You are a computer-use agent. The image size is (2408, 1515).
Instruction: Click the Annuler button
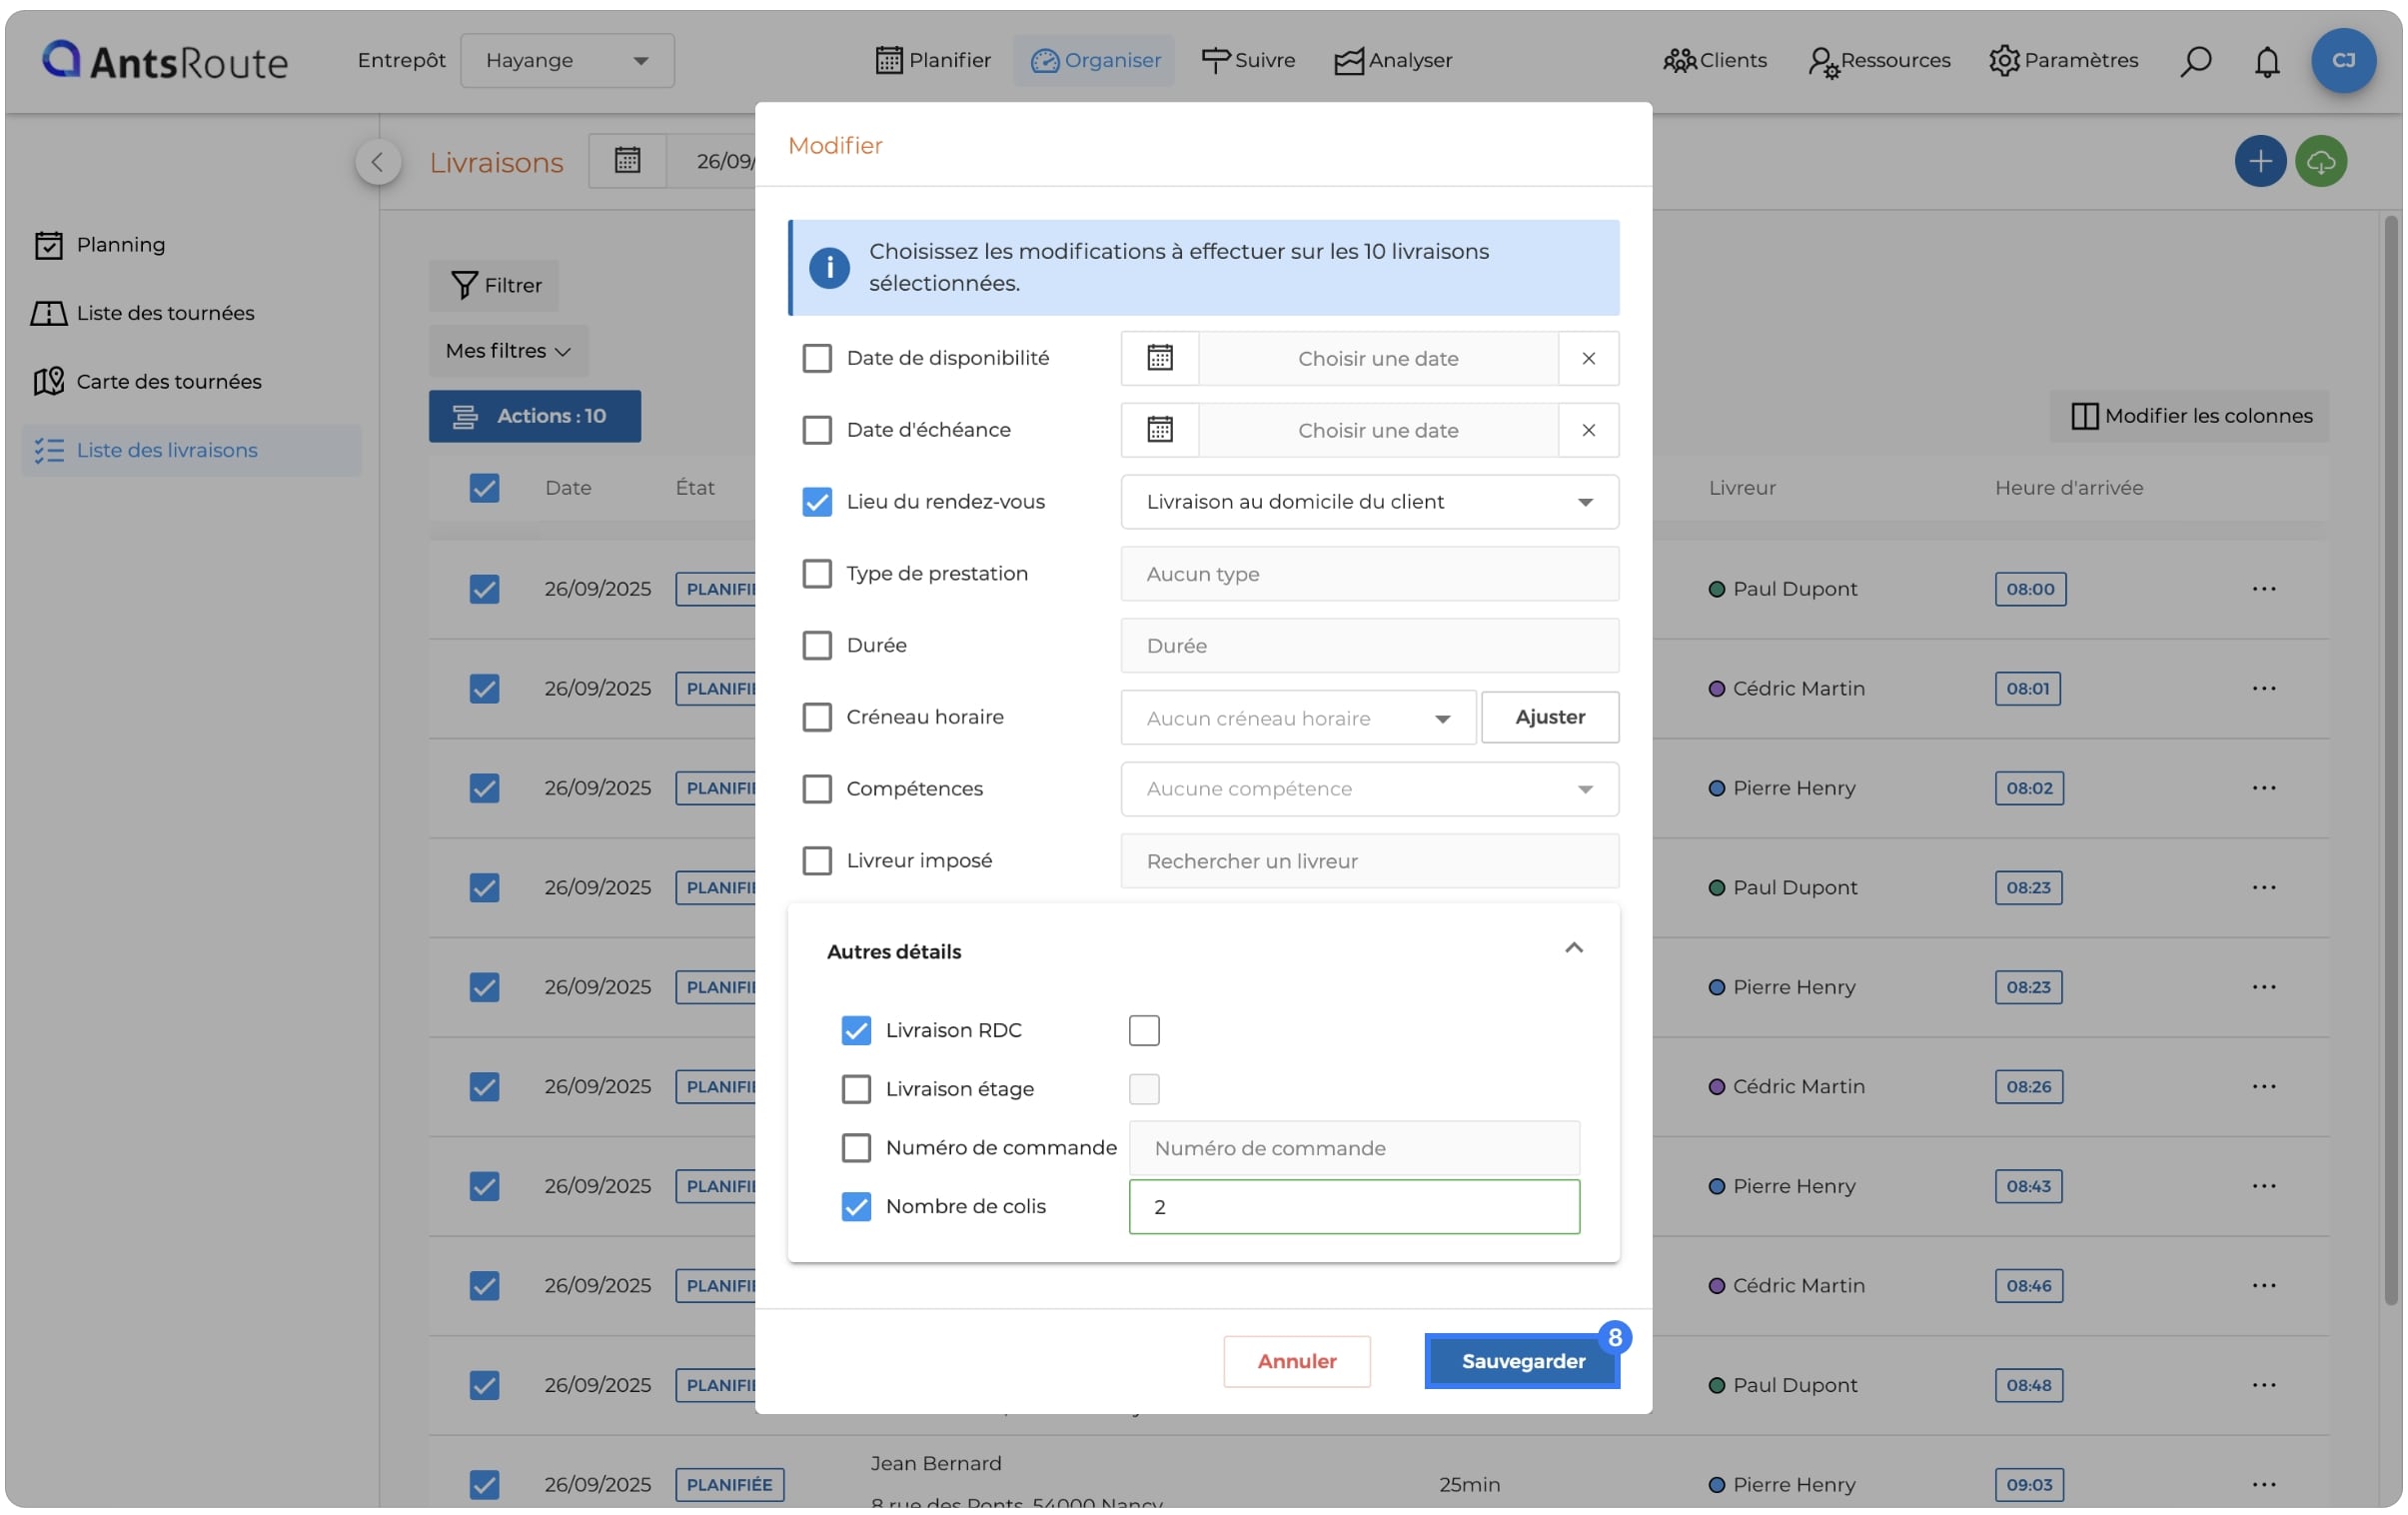[1296, 1361]
